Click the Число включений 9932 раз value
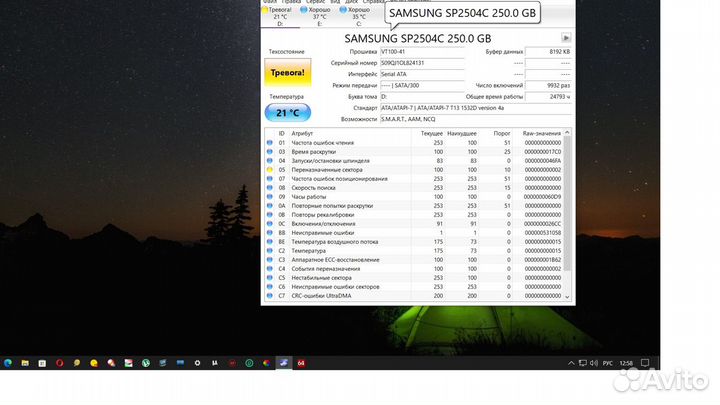The height and width of the screenshot is (405, 720). coord(548,85)
